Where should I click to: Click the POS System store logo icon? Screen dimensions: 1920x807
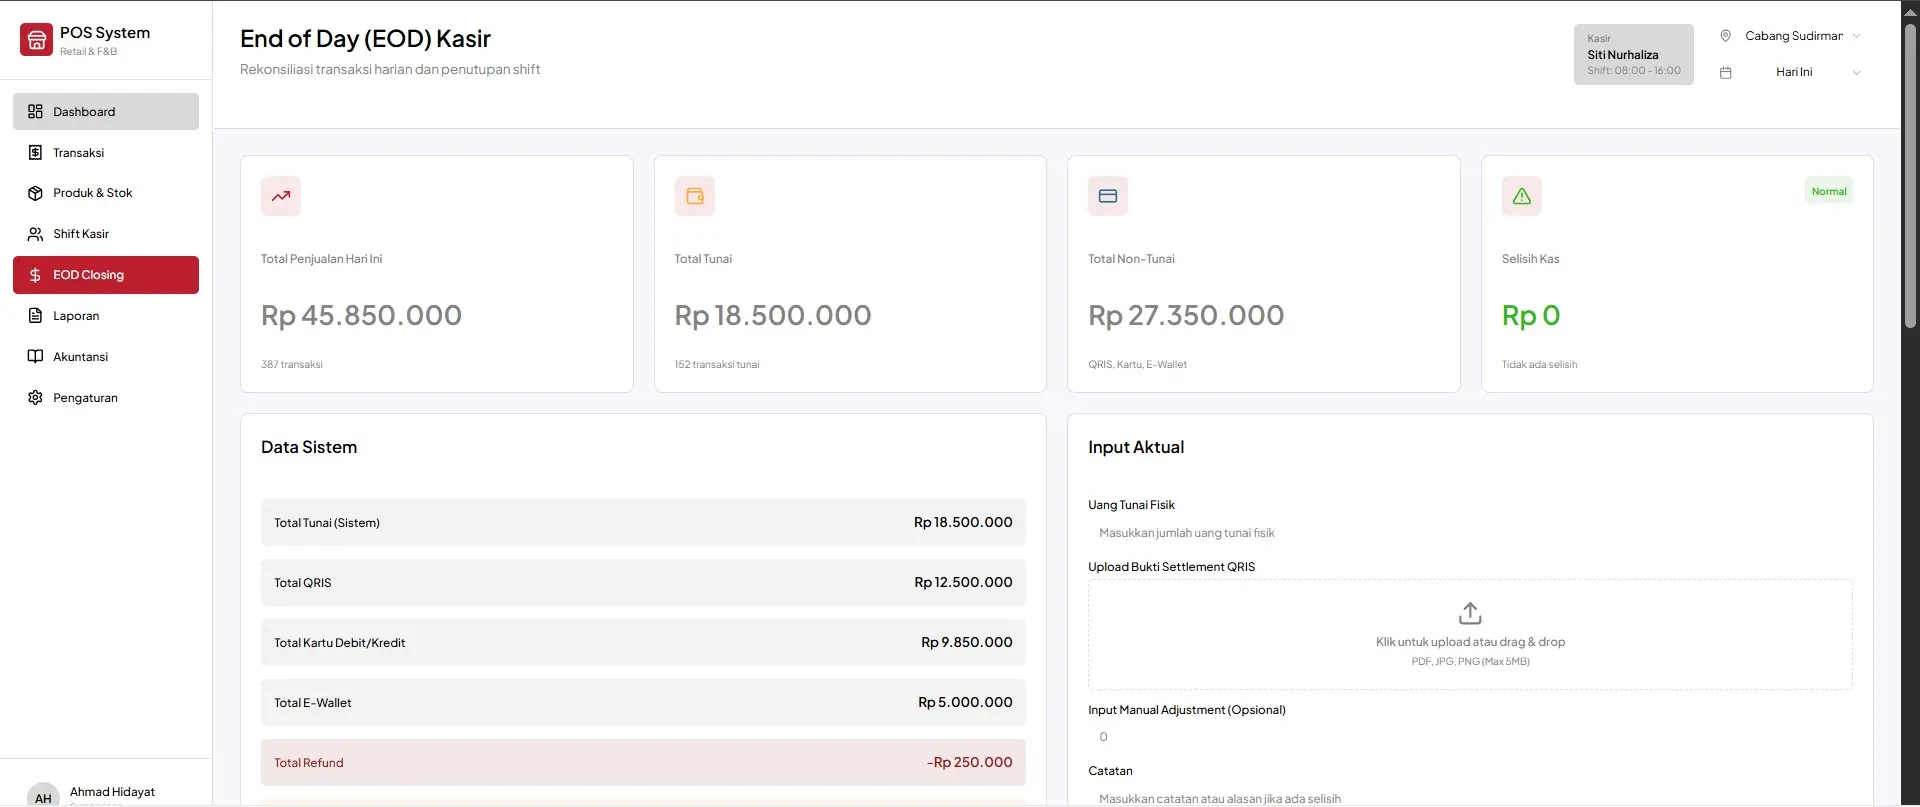tap(36, 40)
